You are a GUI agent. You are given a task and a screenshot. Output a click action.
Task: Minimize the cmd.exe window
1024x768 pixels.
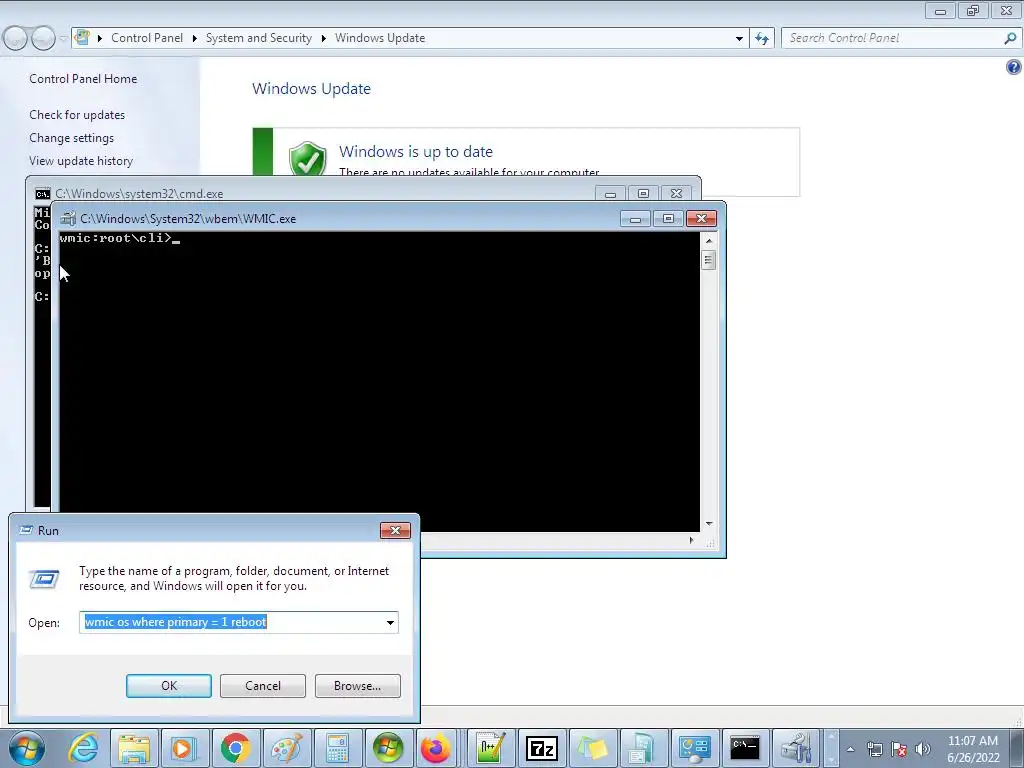pos(610,194)
